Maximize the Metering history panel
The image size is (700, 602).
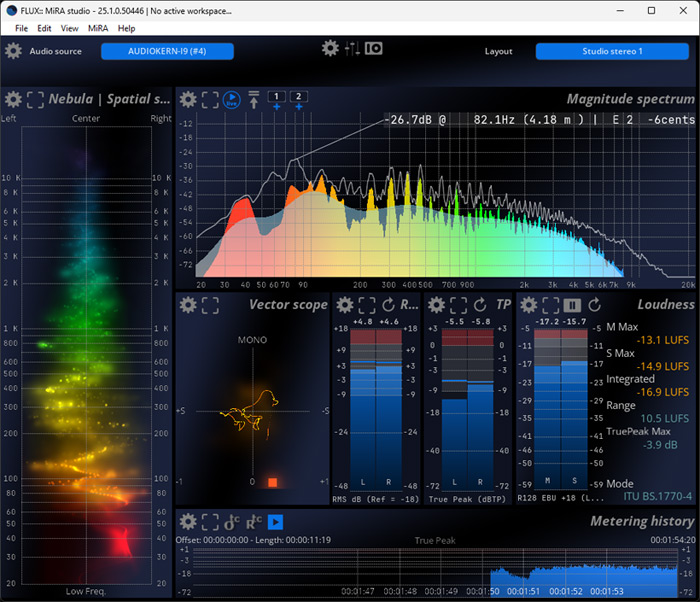click(x=210, y=522)
